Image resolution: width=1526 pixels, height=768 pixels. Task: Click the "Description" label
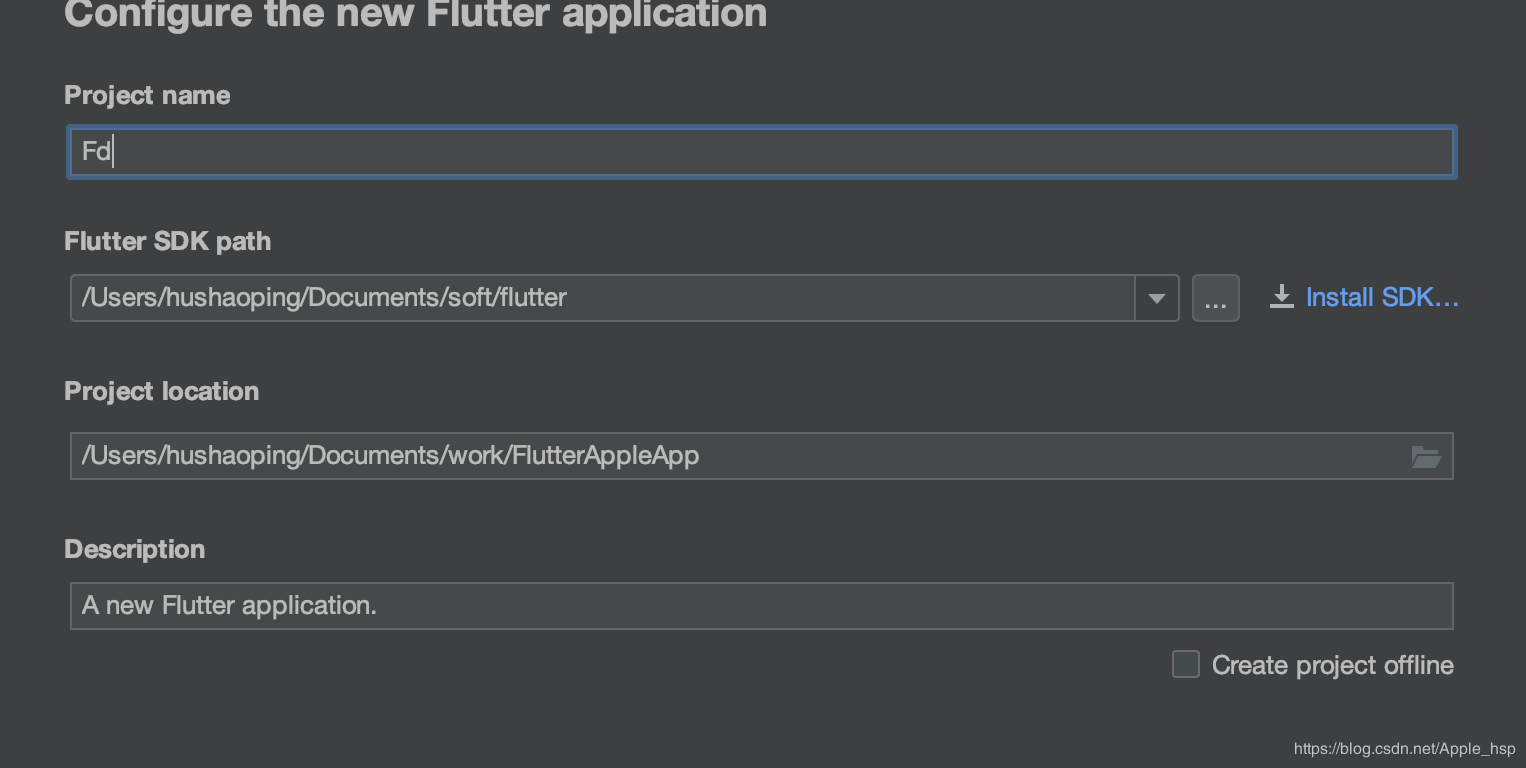[x=134, y=549]
